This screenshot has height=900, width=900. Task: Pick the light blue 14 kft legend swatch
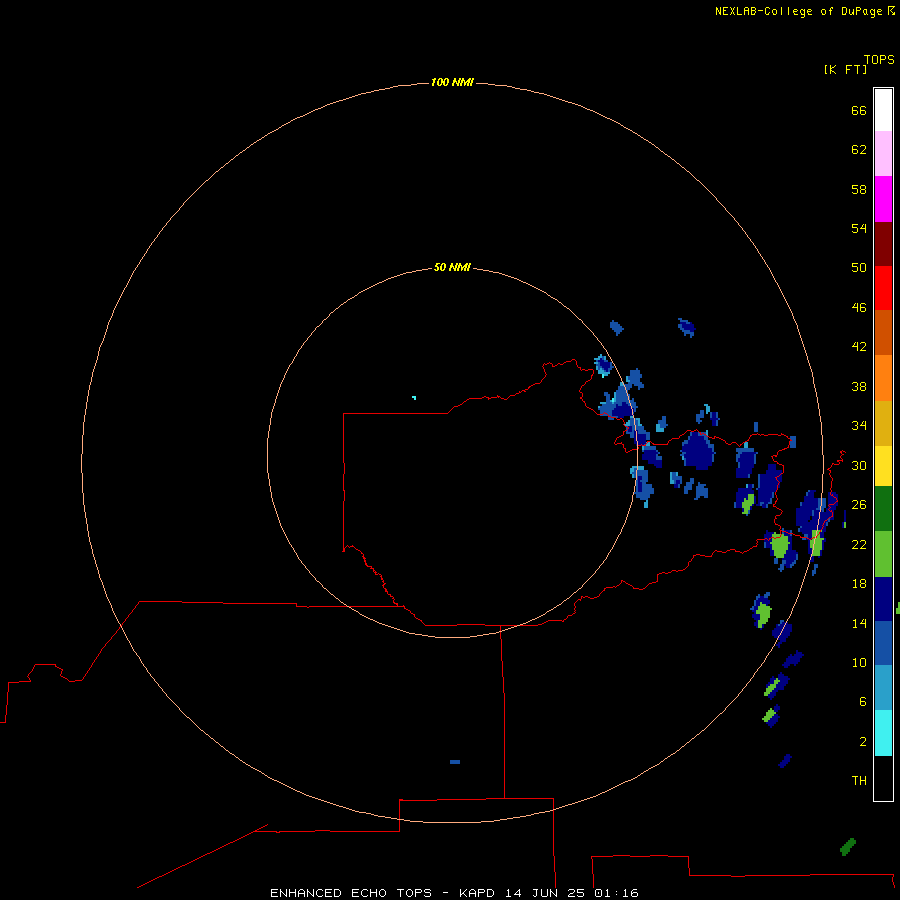click(883, 688)
